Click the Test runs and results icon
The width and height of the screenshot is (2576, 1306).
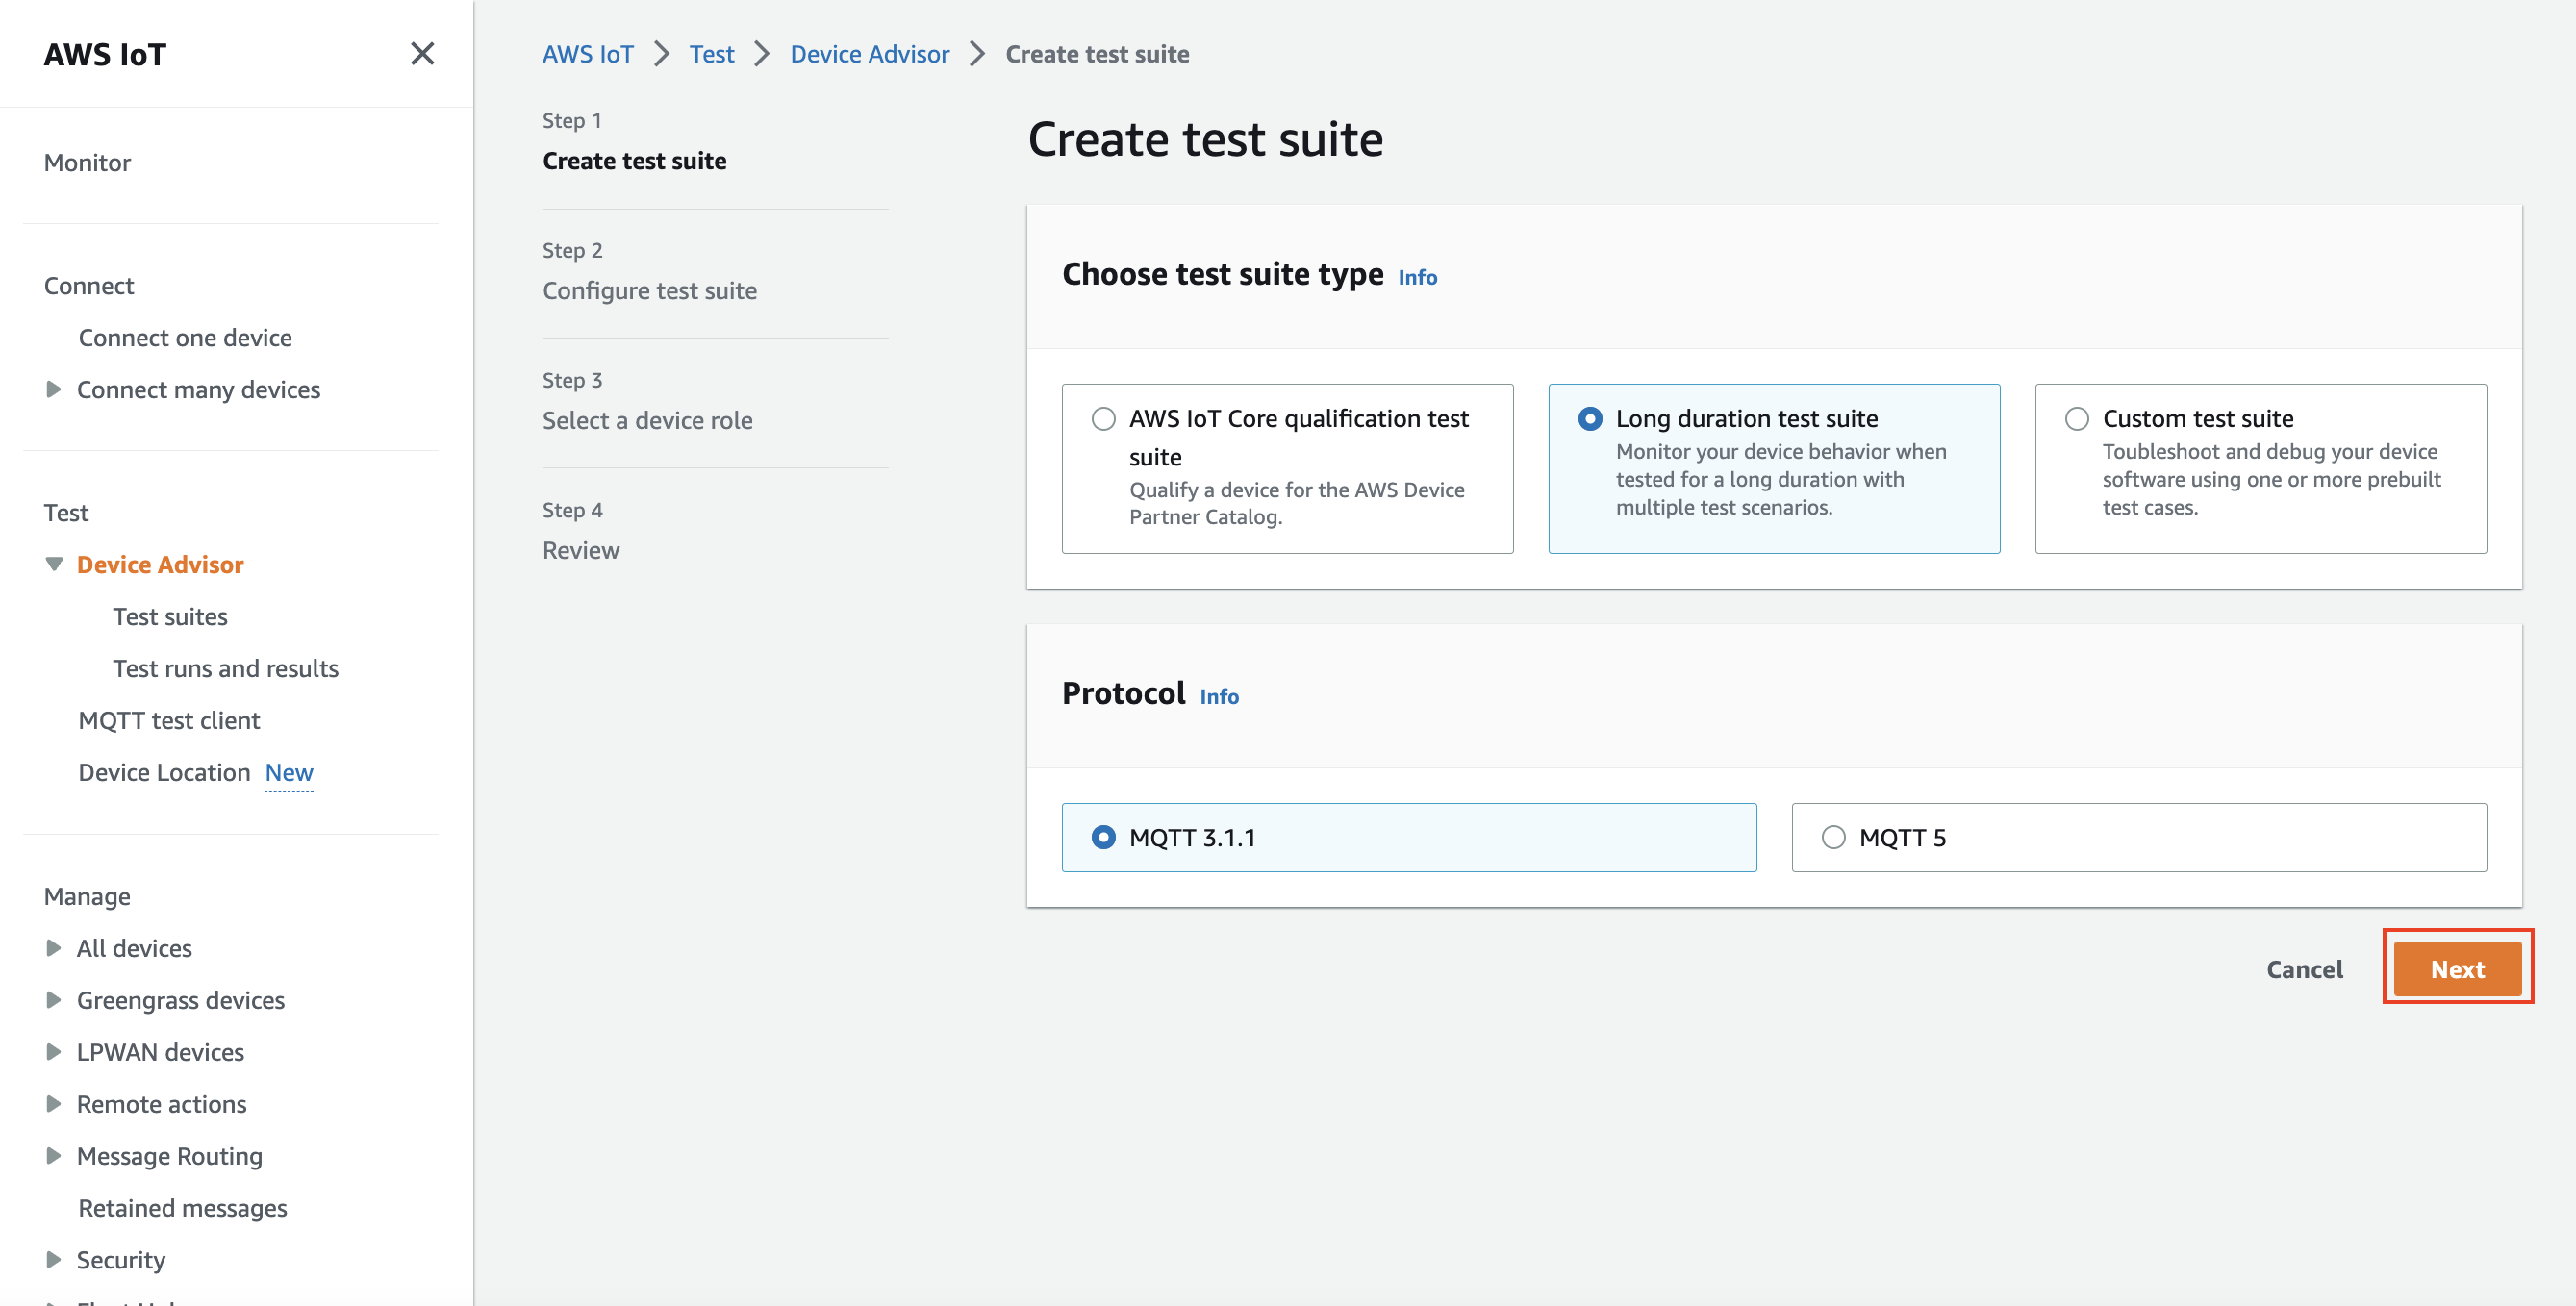click(225, 668)
